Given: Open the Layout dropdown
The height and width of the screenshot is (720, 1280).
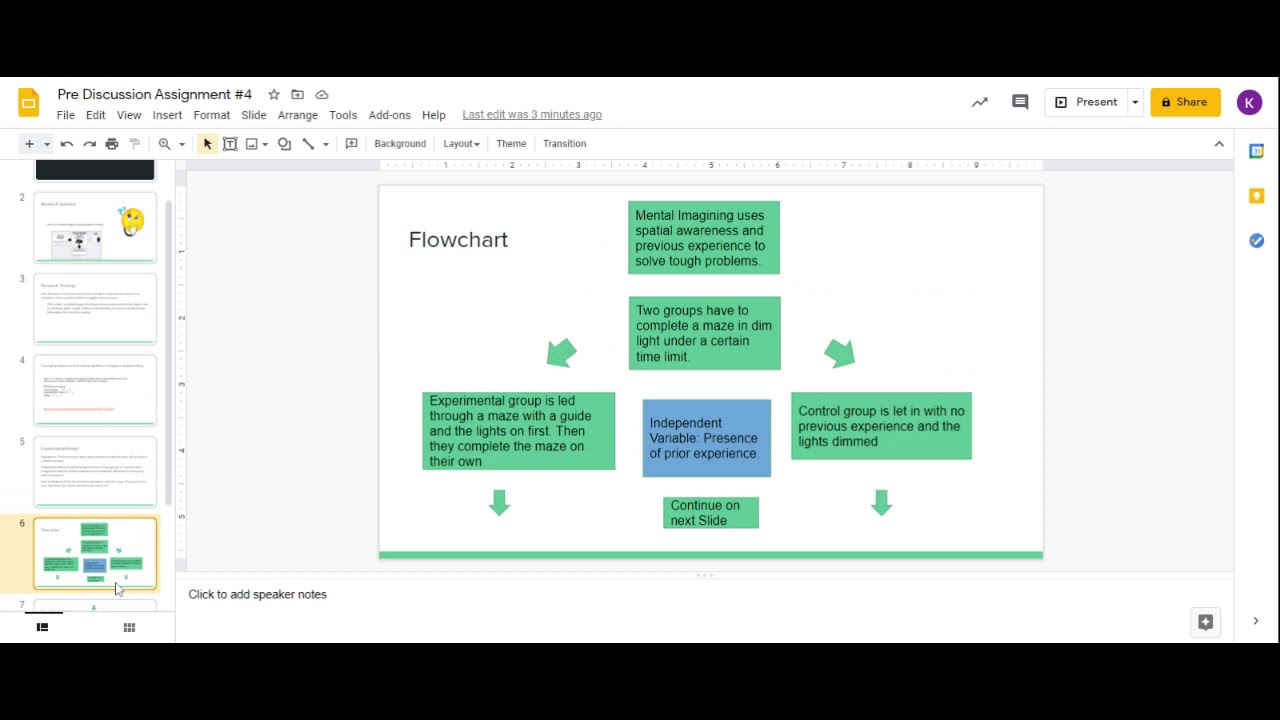Looking at the screenshot, I should pyautogui.click(x=462, y=144).
